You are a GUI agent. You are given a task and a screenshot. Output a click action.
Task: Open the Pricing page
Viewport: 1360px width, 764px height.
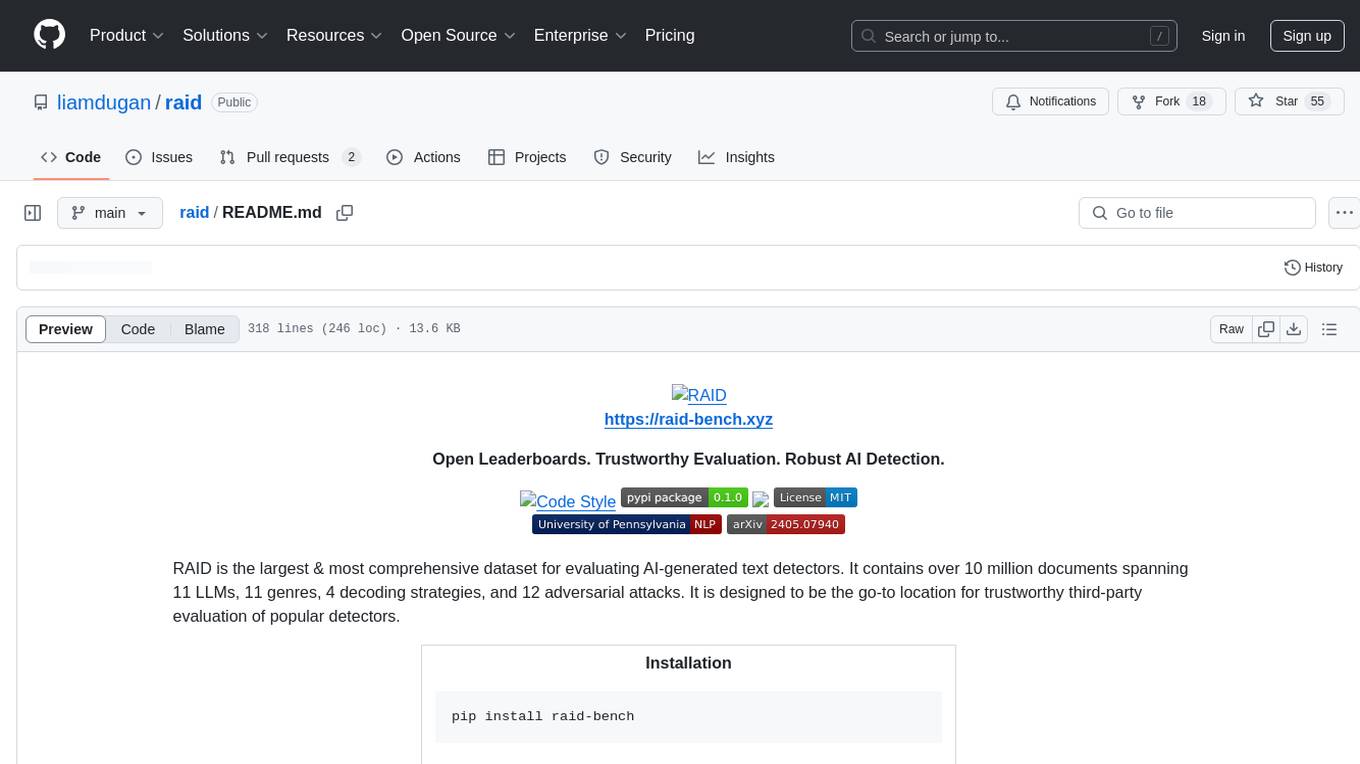(670, 35)
